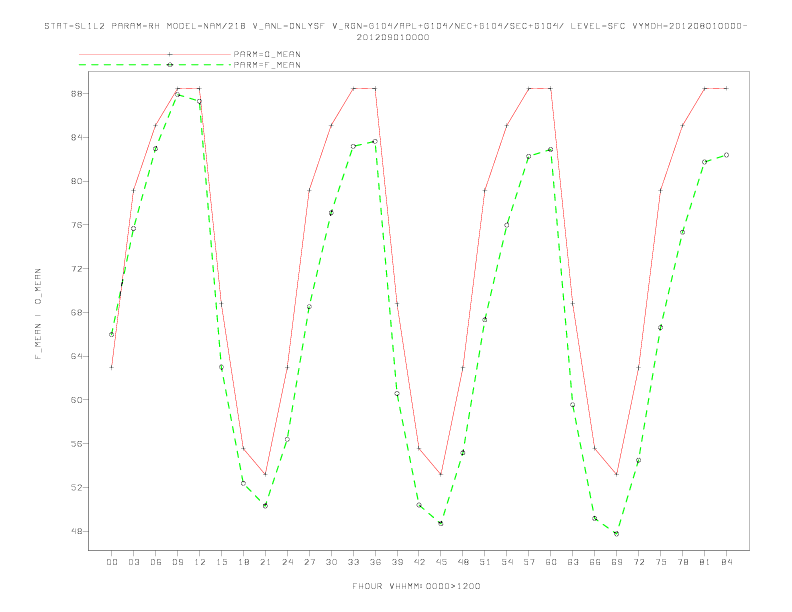
Task: Click x-axis tick label 27
Action: [309, 562]
